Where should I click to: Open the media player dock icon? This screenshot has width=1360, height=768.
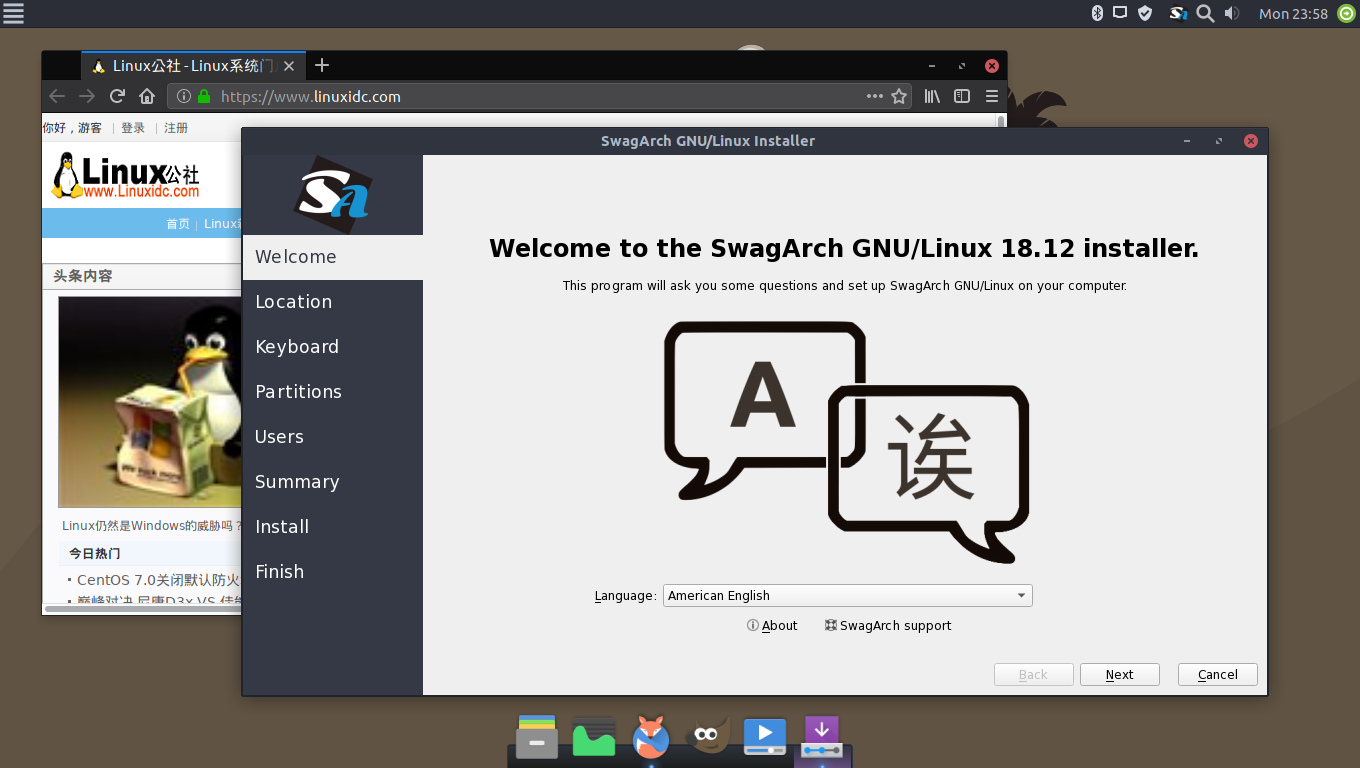pyautogui.click(x=765, y=737)
